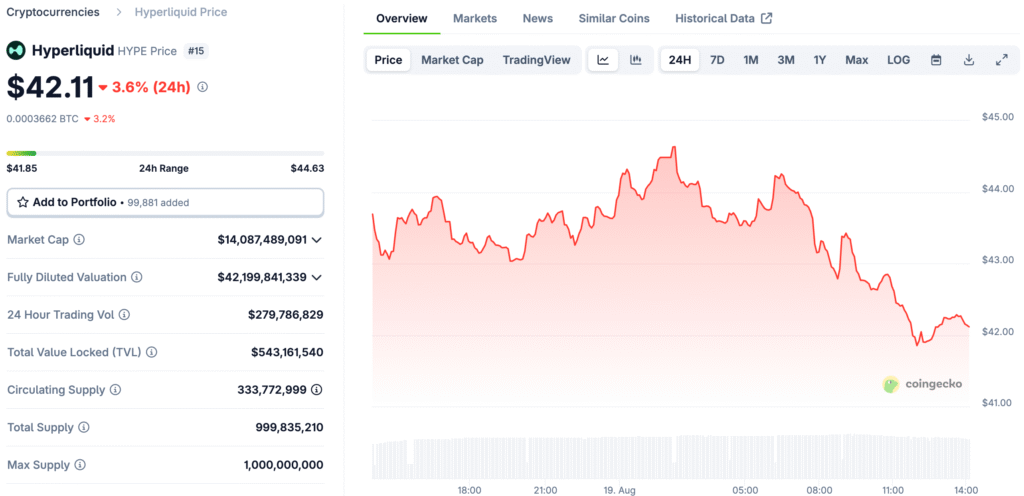Open info icon beside 333,772,999 value

tap(317, 390)
